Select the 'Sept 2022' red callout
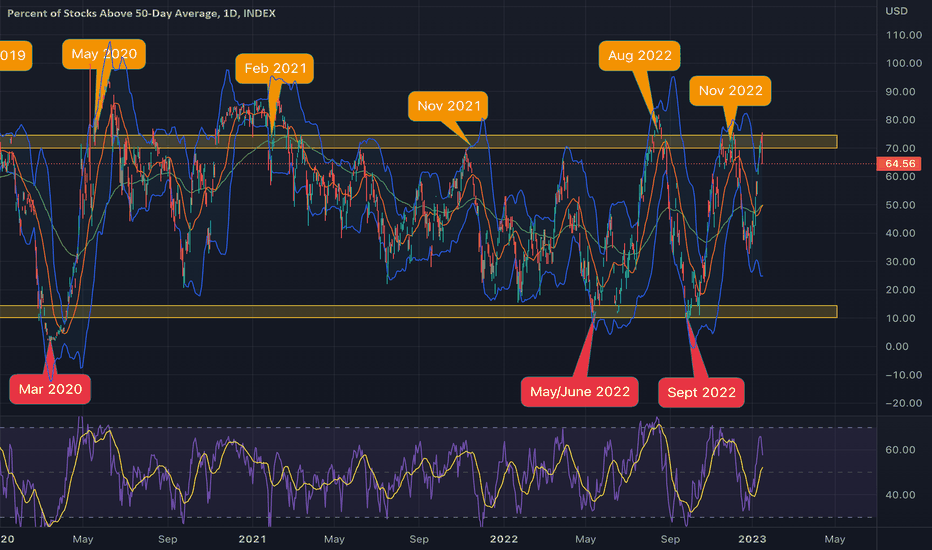 coord(701,392)
